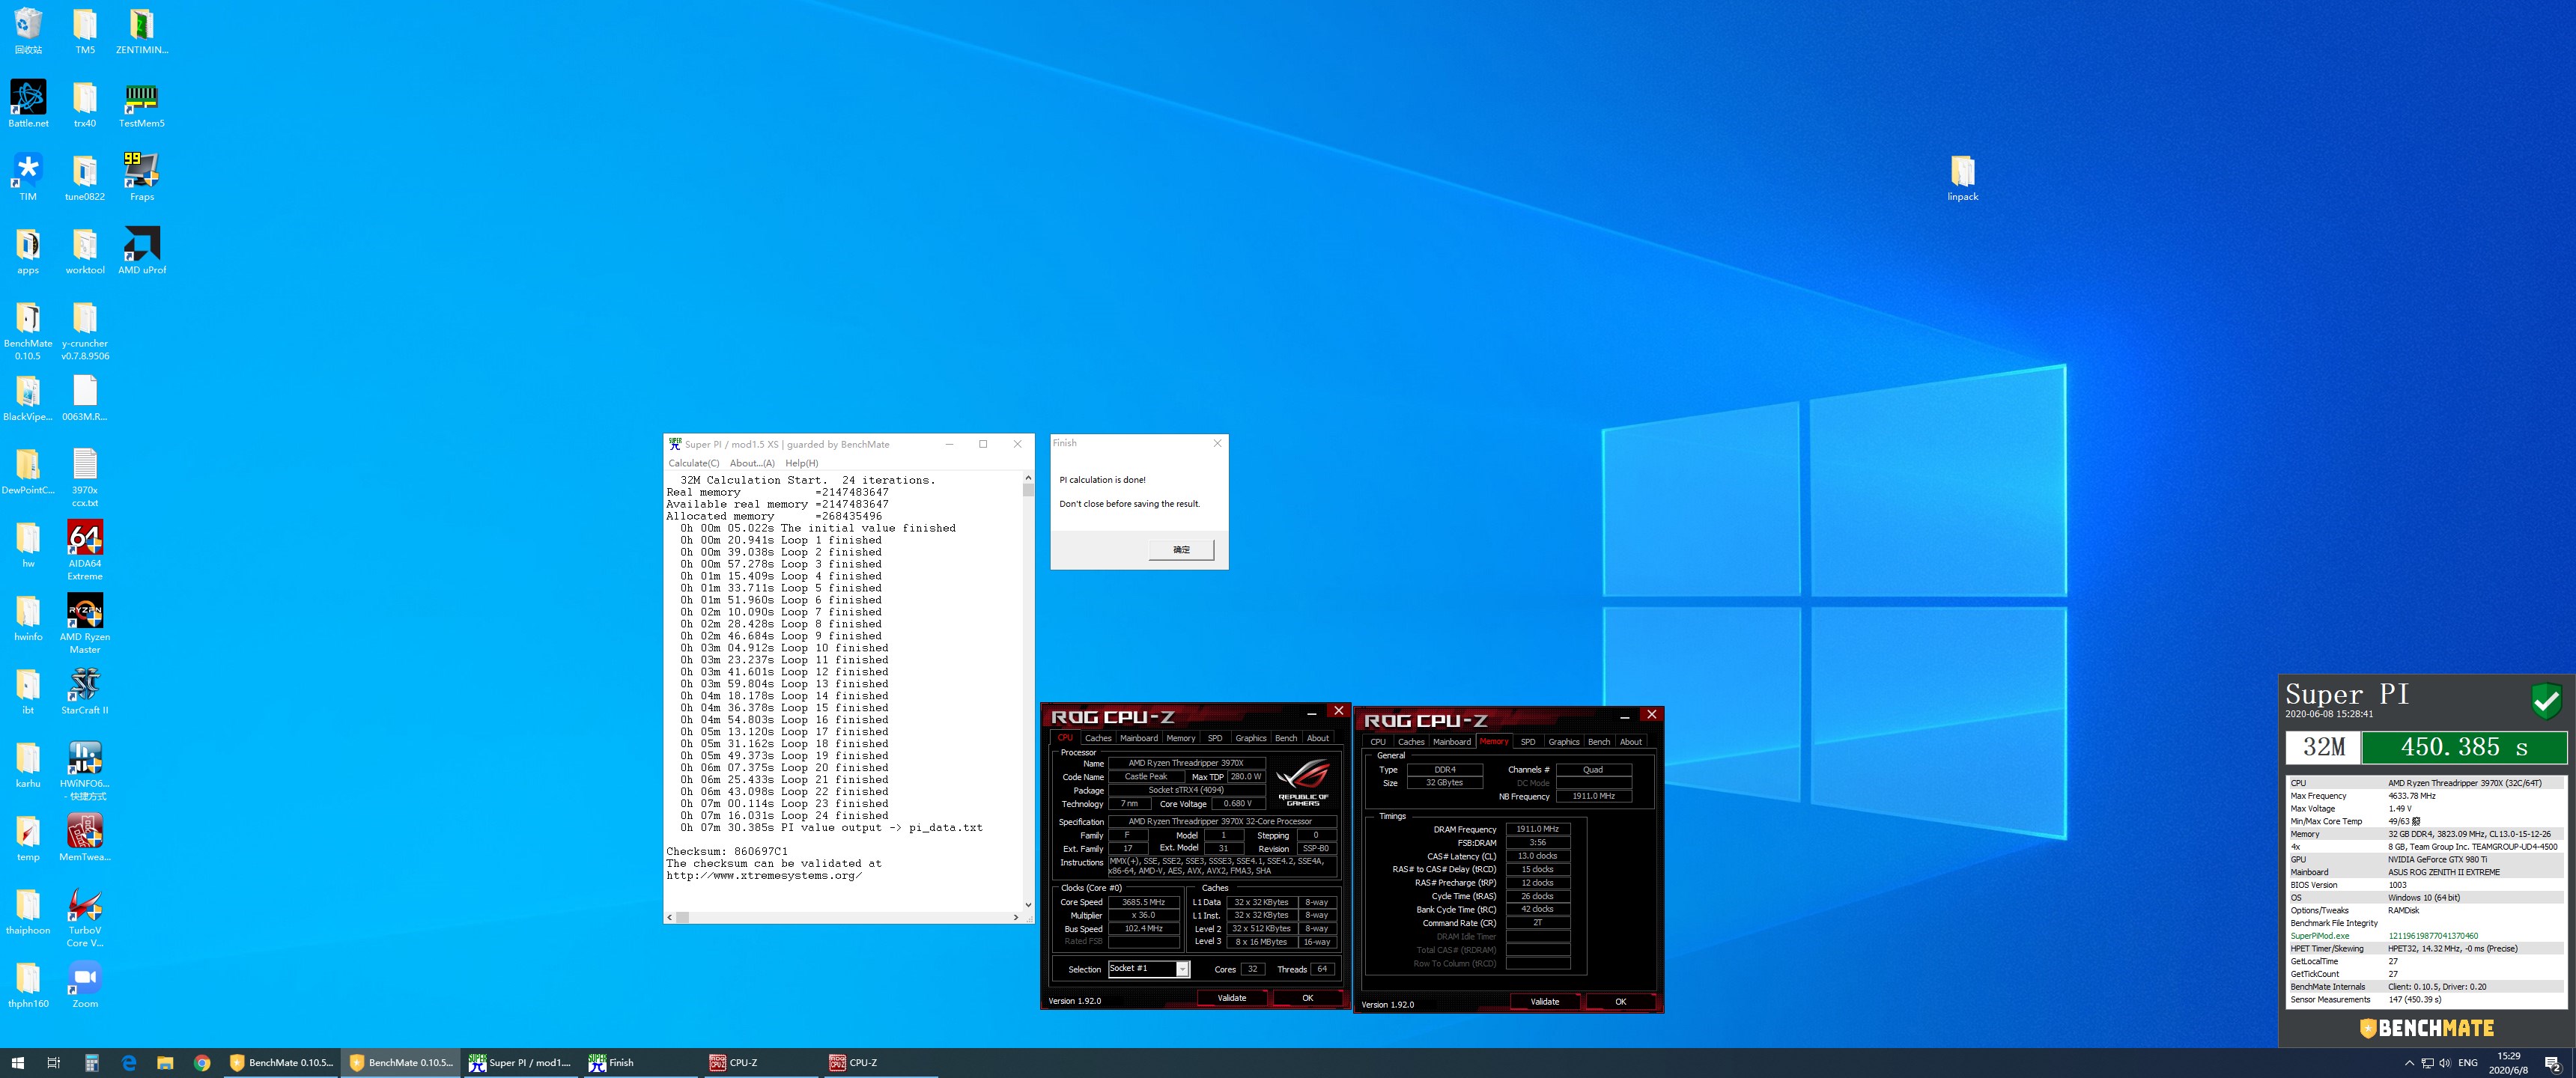Open the y-cruncher v0.7.8.9506 folder
The height and width of the screenshot is (1078, 2576).
(x=85, y=331)
